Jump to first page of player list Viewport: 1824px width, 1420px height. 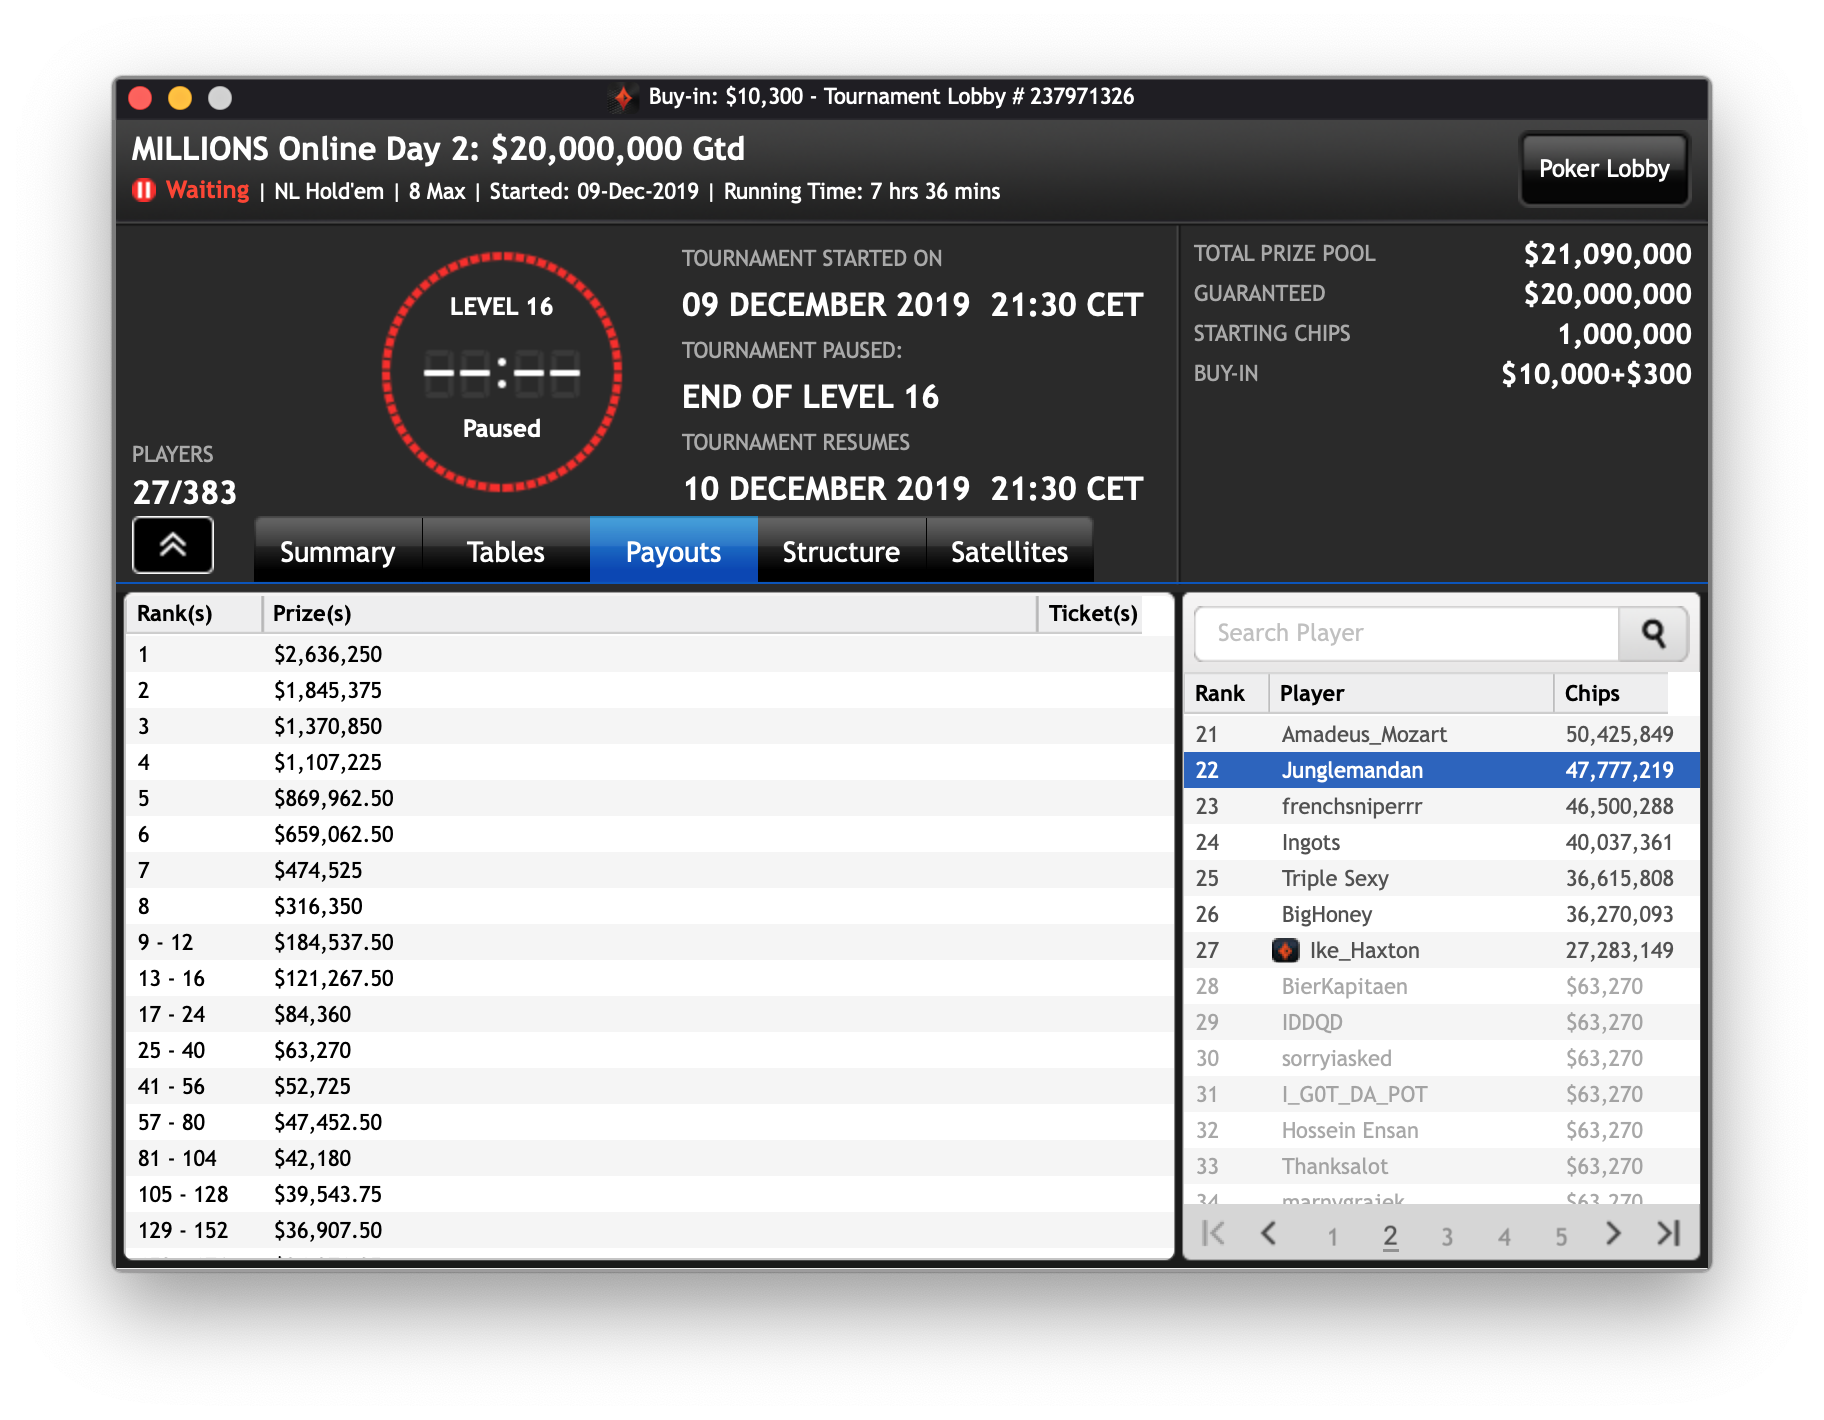click(x=1213, y=1234)
